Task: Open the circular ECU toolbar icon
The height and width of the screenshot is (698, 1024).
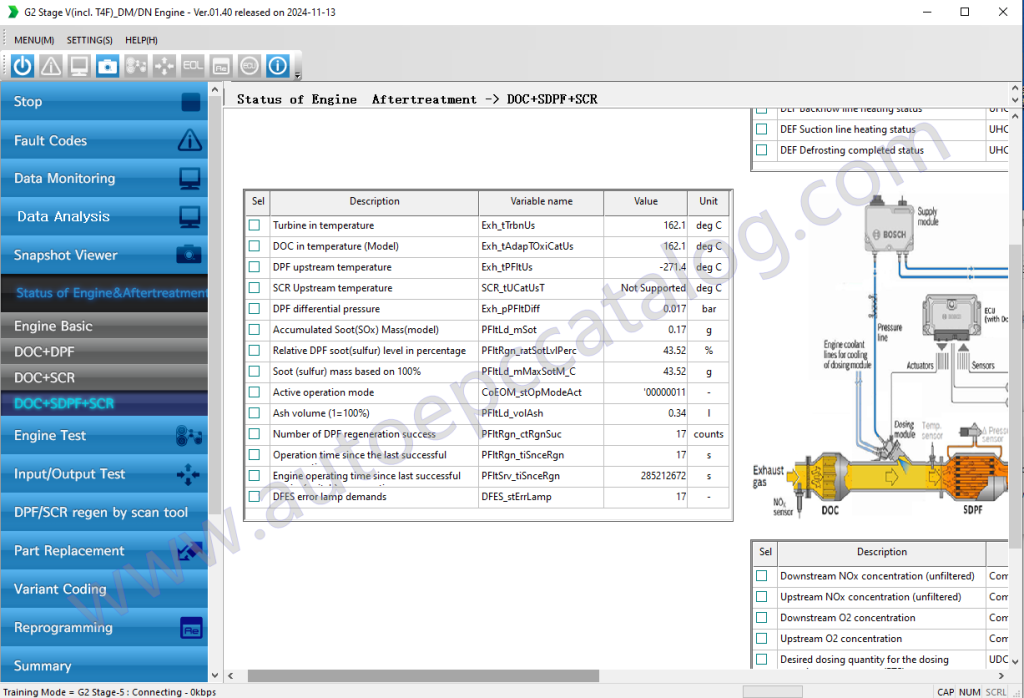Action: pyautogui.click(x=247, y=66)
